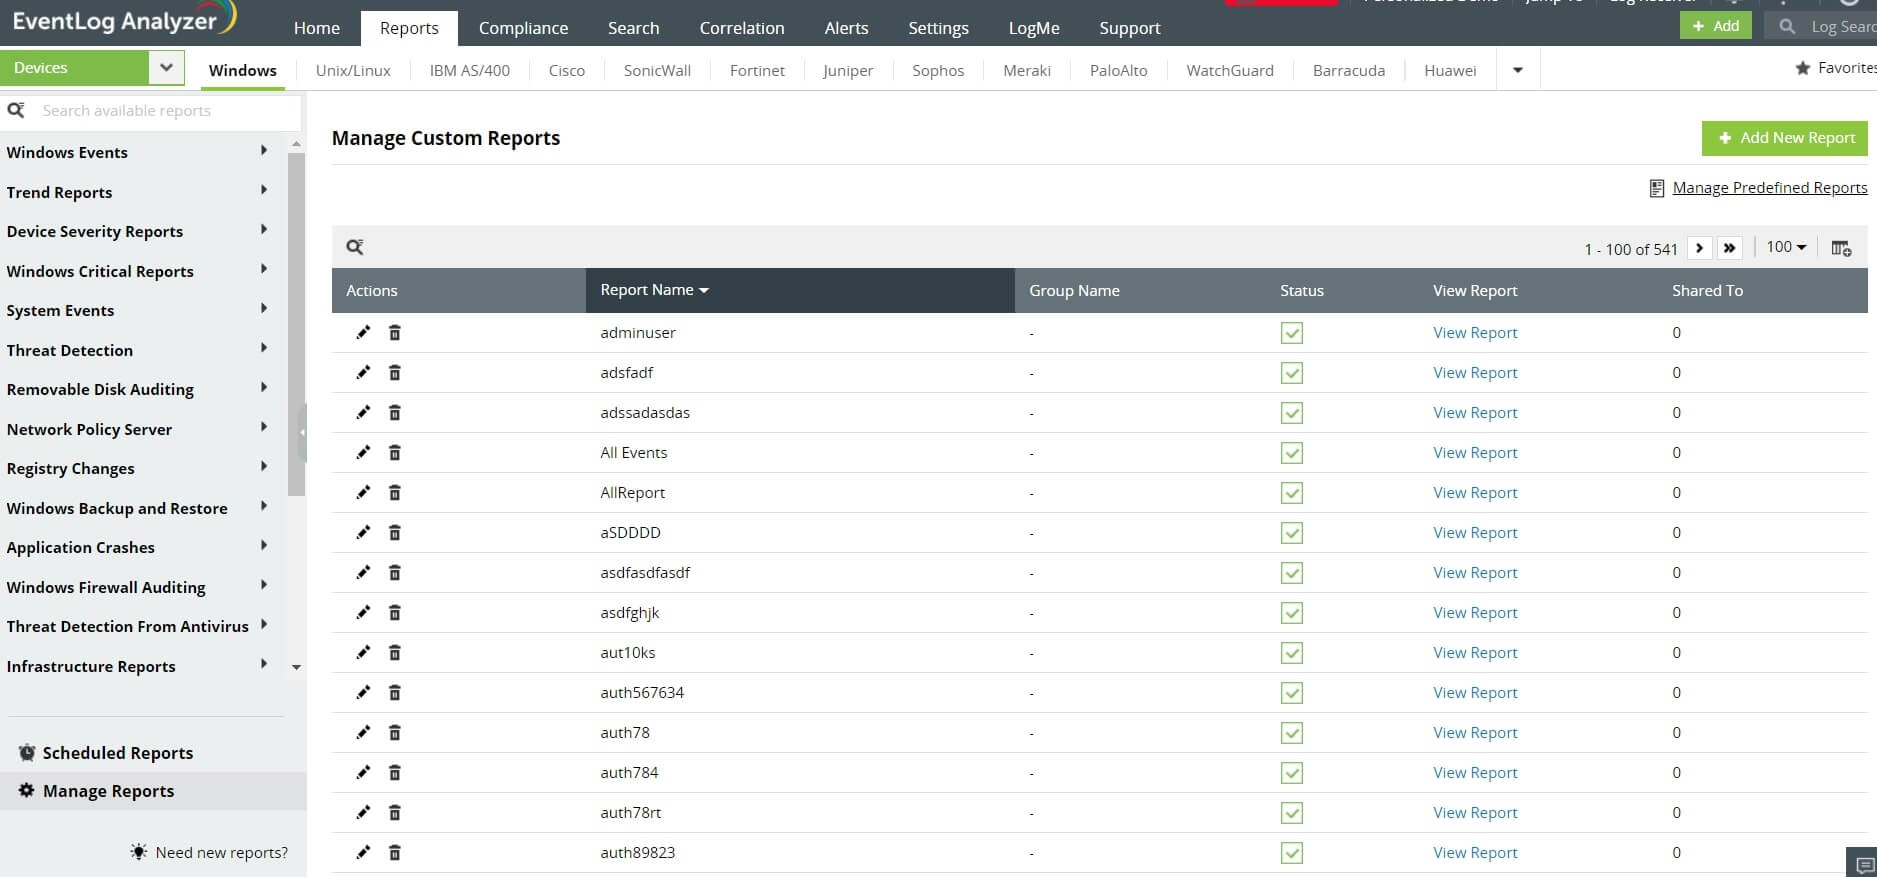
Task: Toggle status checkbox for asdfasdfasdf
Action: click(x=1292, y=573)
